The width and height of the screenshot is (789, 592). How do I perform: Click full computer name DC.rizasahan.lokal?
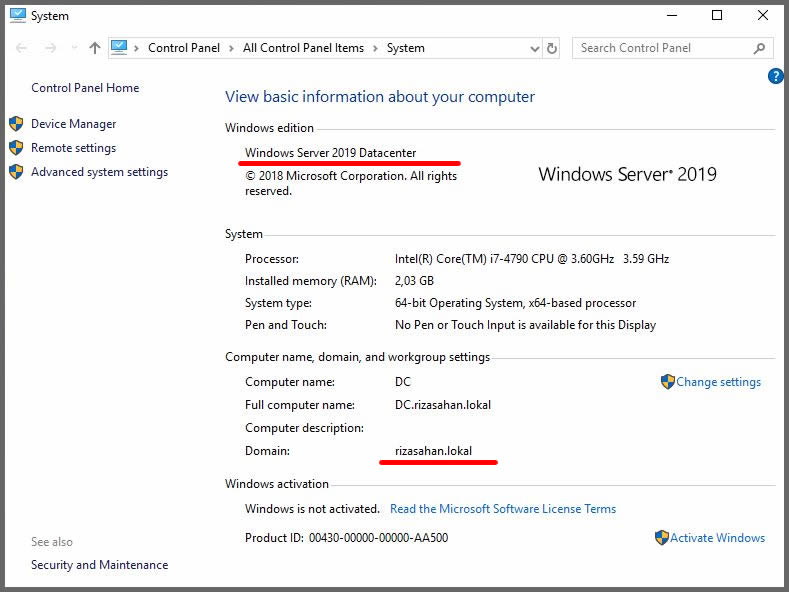tap(443, 405)
